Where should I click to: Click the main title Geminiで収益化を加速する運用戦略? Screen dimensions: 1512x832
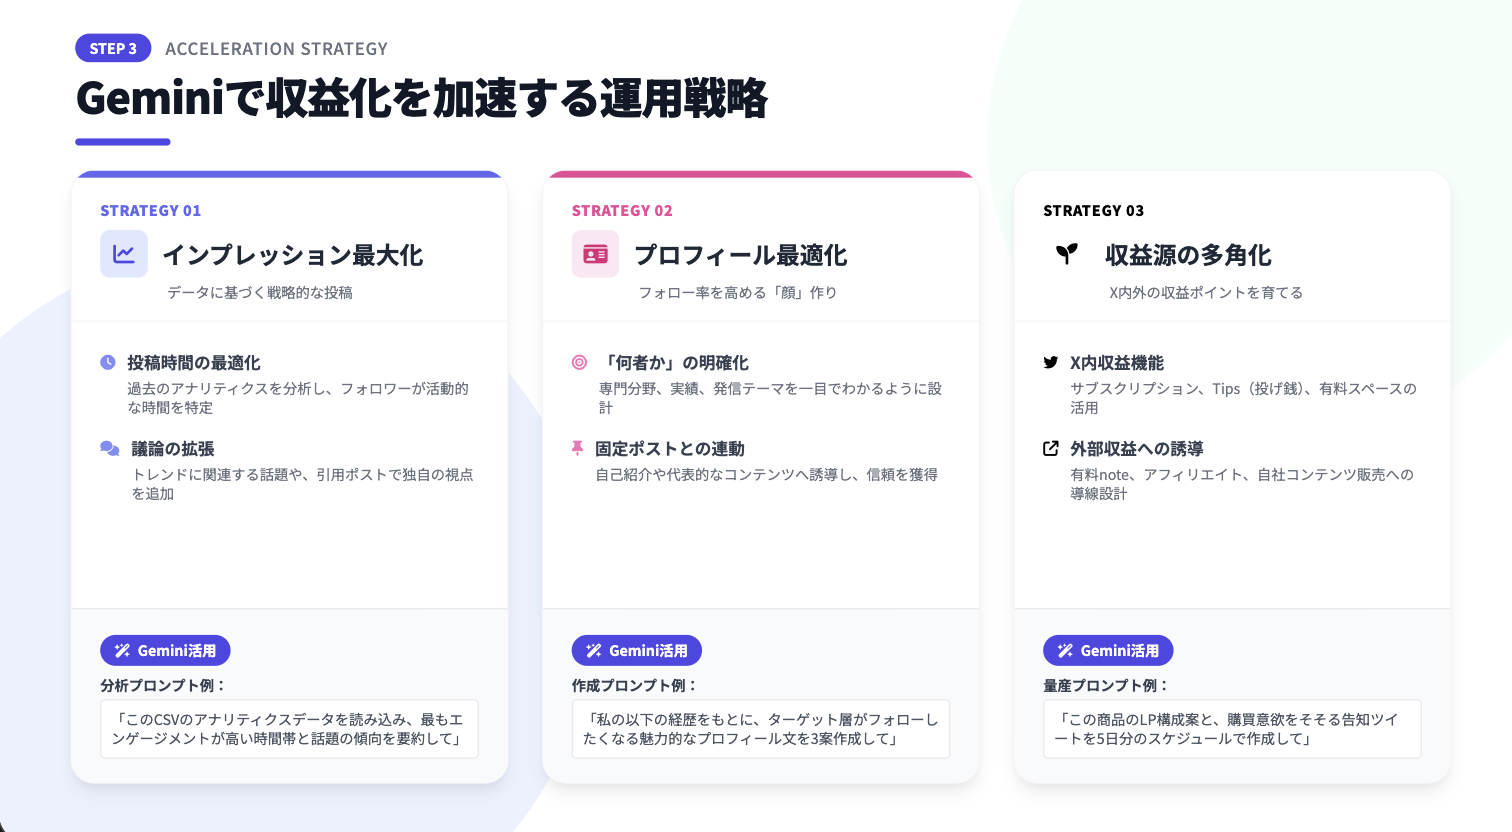click(421, 99)
